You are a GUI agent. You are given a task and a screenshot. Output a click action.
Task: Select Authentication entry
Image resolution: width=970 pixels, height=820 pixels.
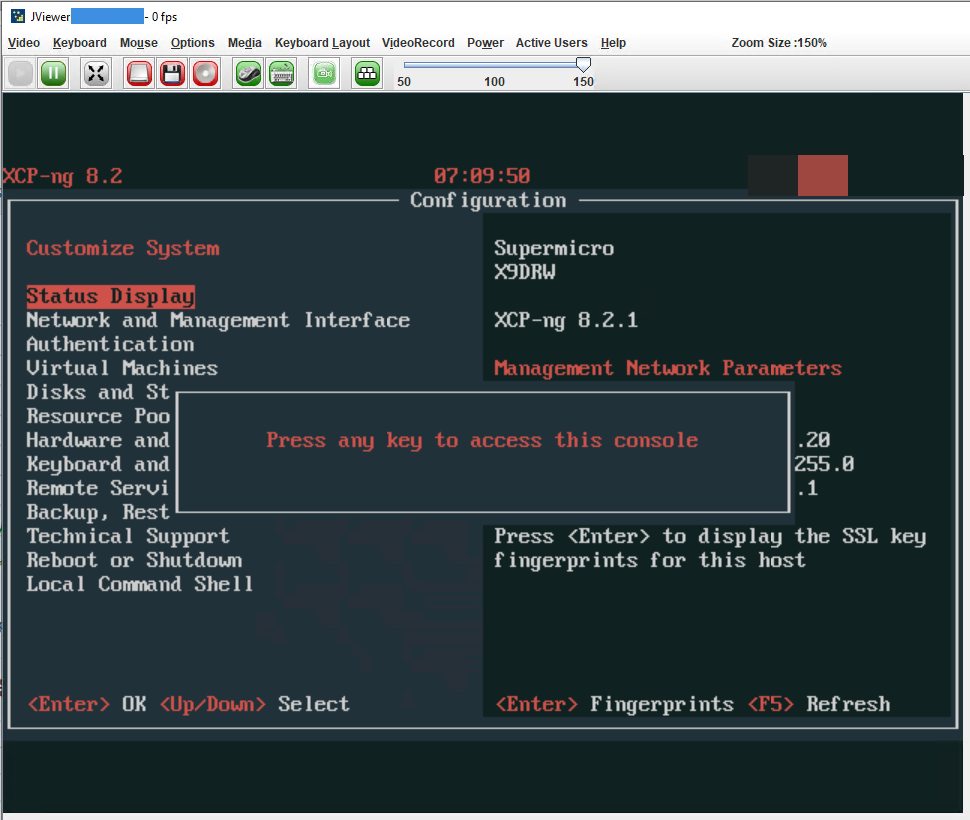click(x=110, y=344)
